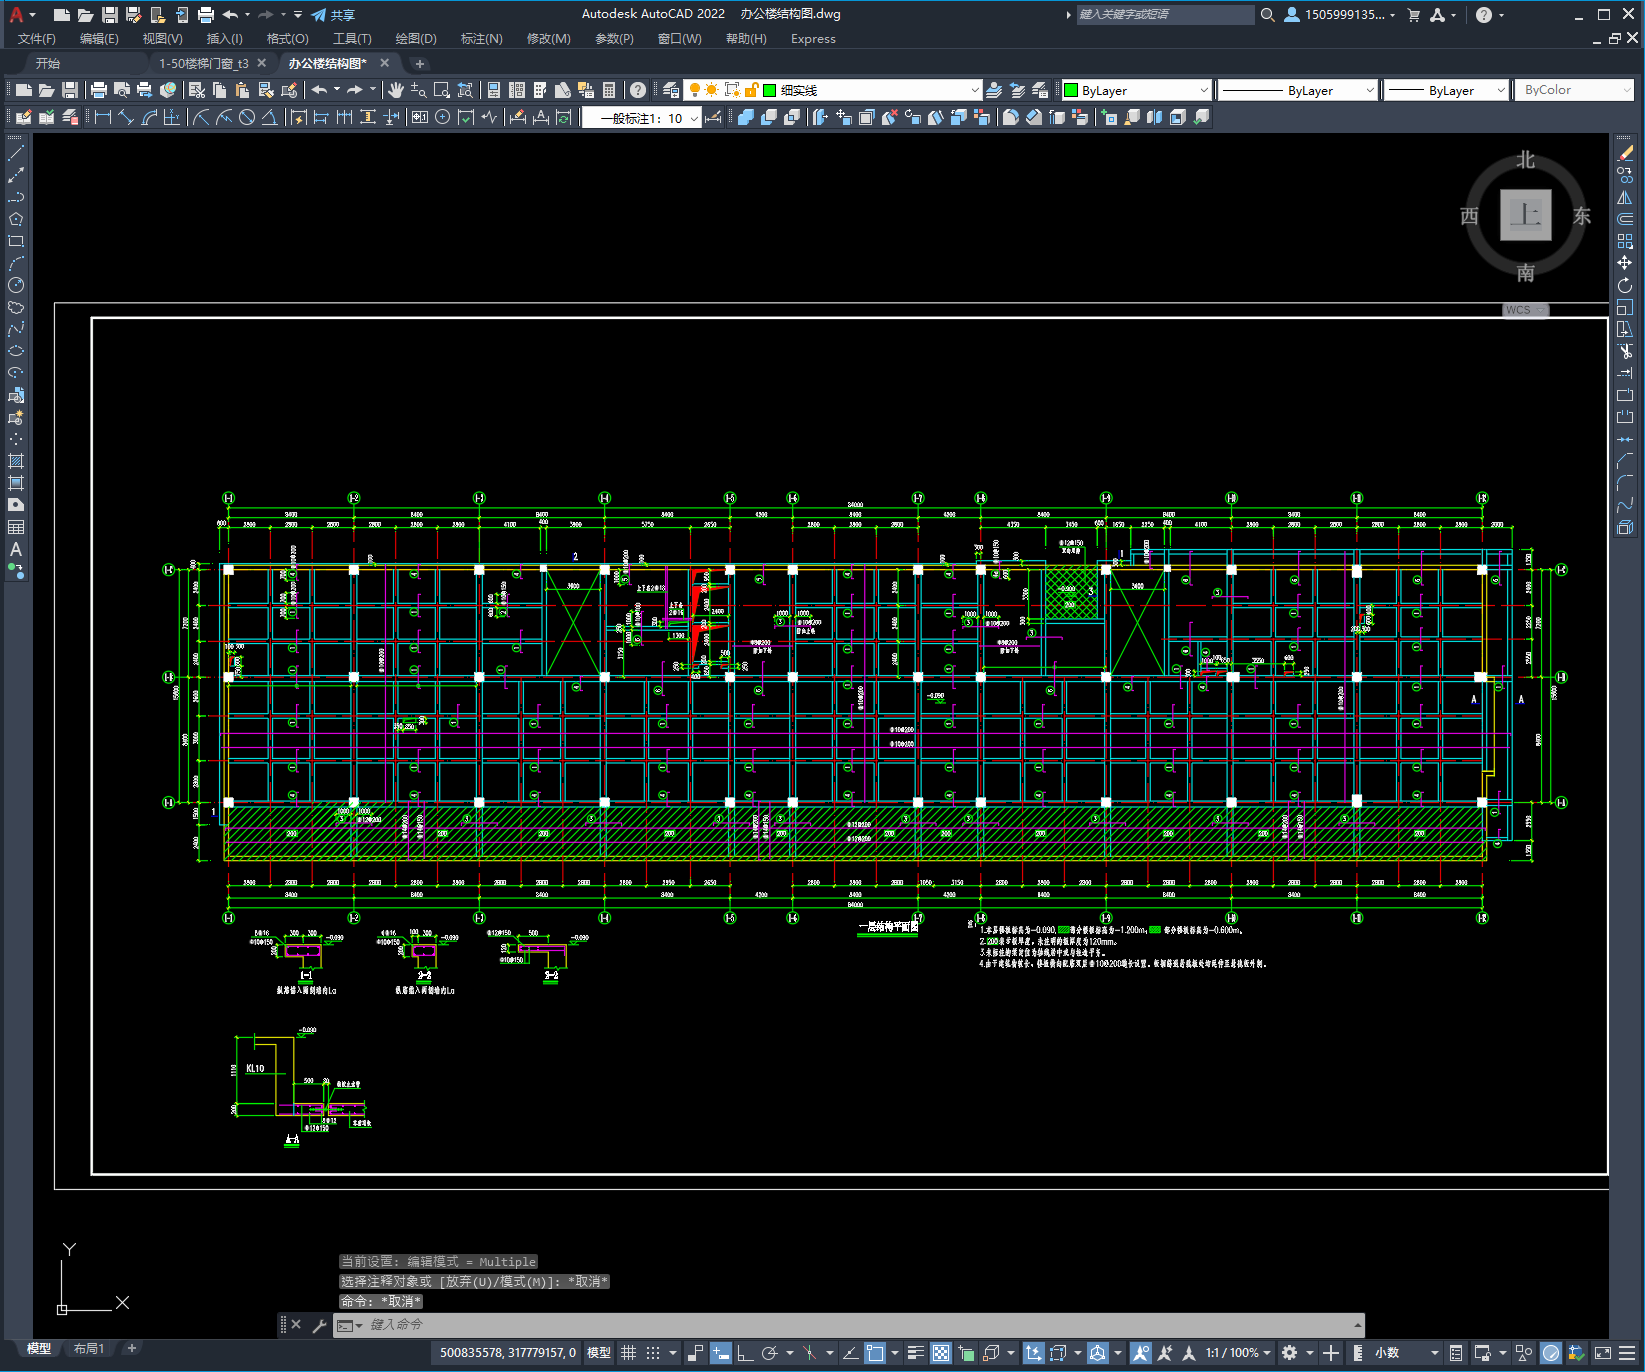Select the Move tool in modify toolbar
The width and height of the screenshot is (1645, 1372).
tap(1625, 263)
